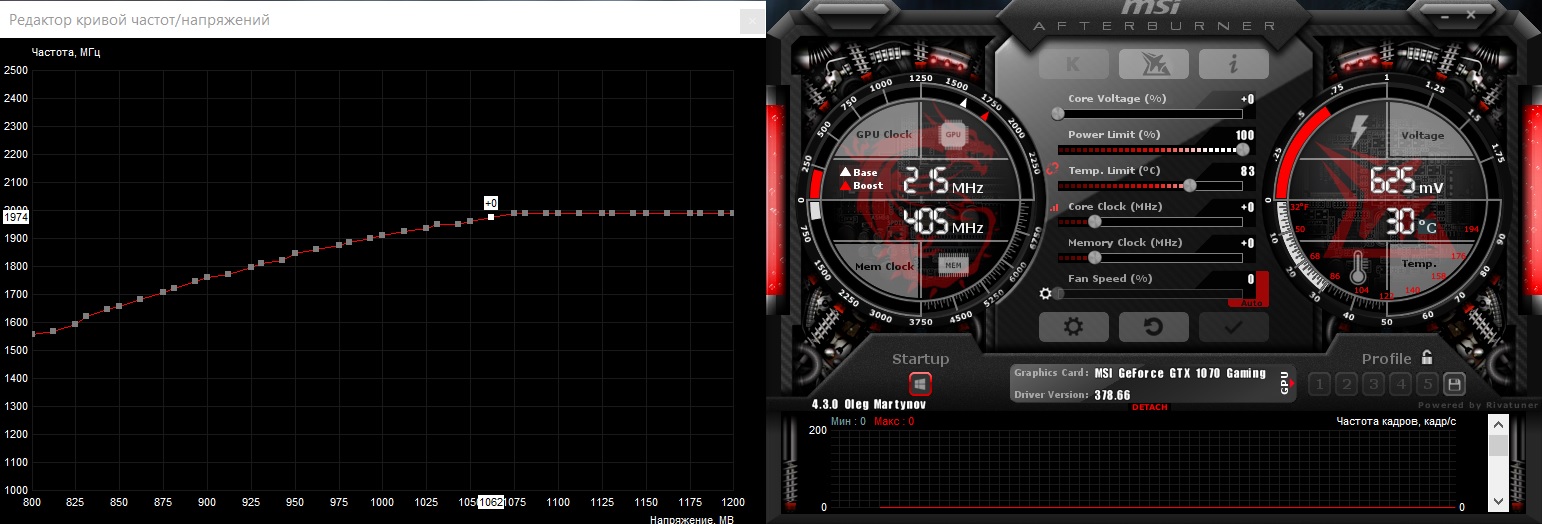This screenshot has height=524, width=1542.
Task: Click the MSI dragon logo button
Action: click(x=1153, y=64)
